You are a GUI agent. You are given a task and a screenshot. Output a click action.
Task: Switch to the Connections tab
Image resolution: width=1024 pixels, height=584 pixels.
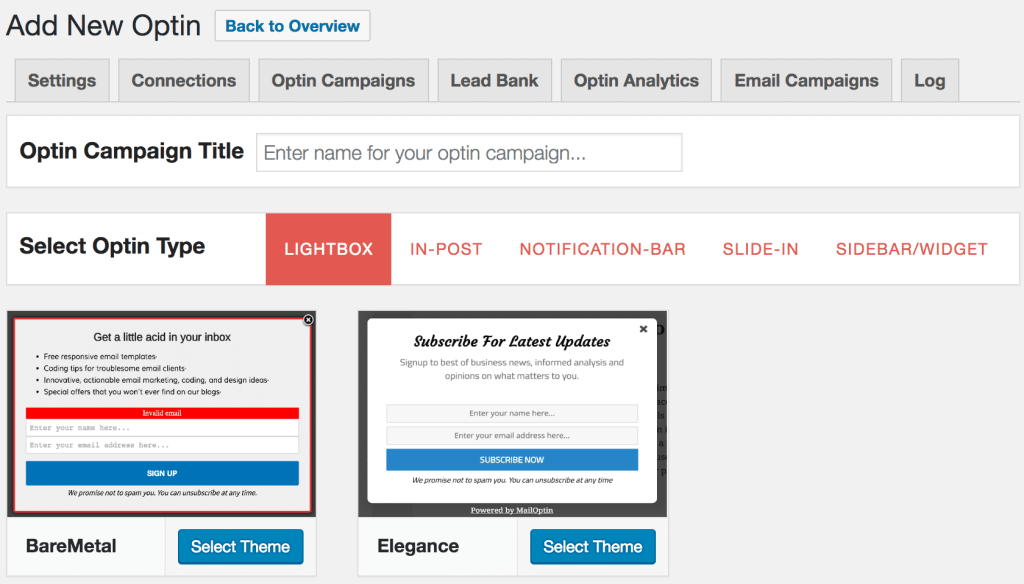(x=184, y=81)
